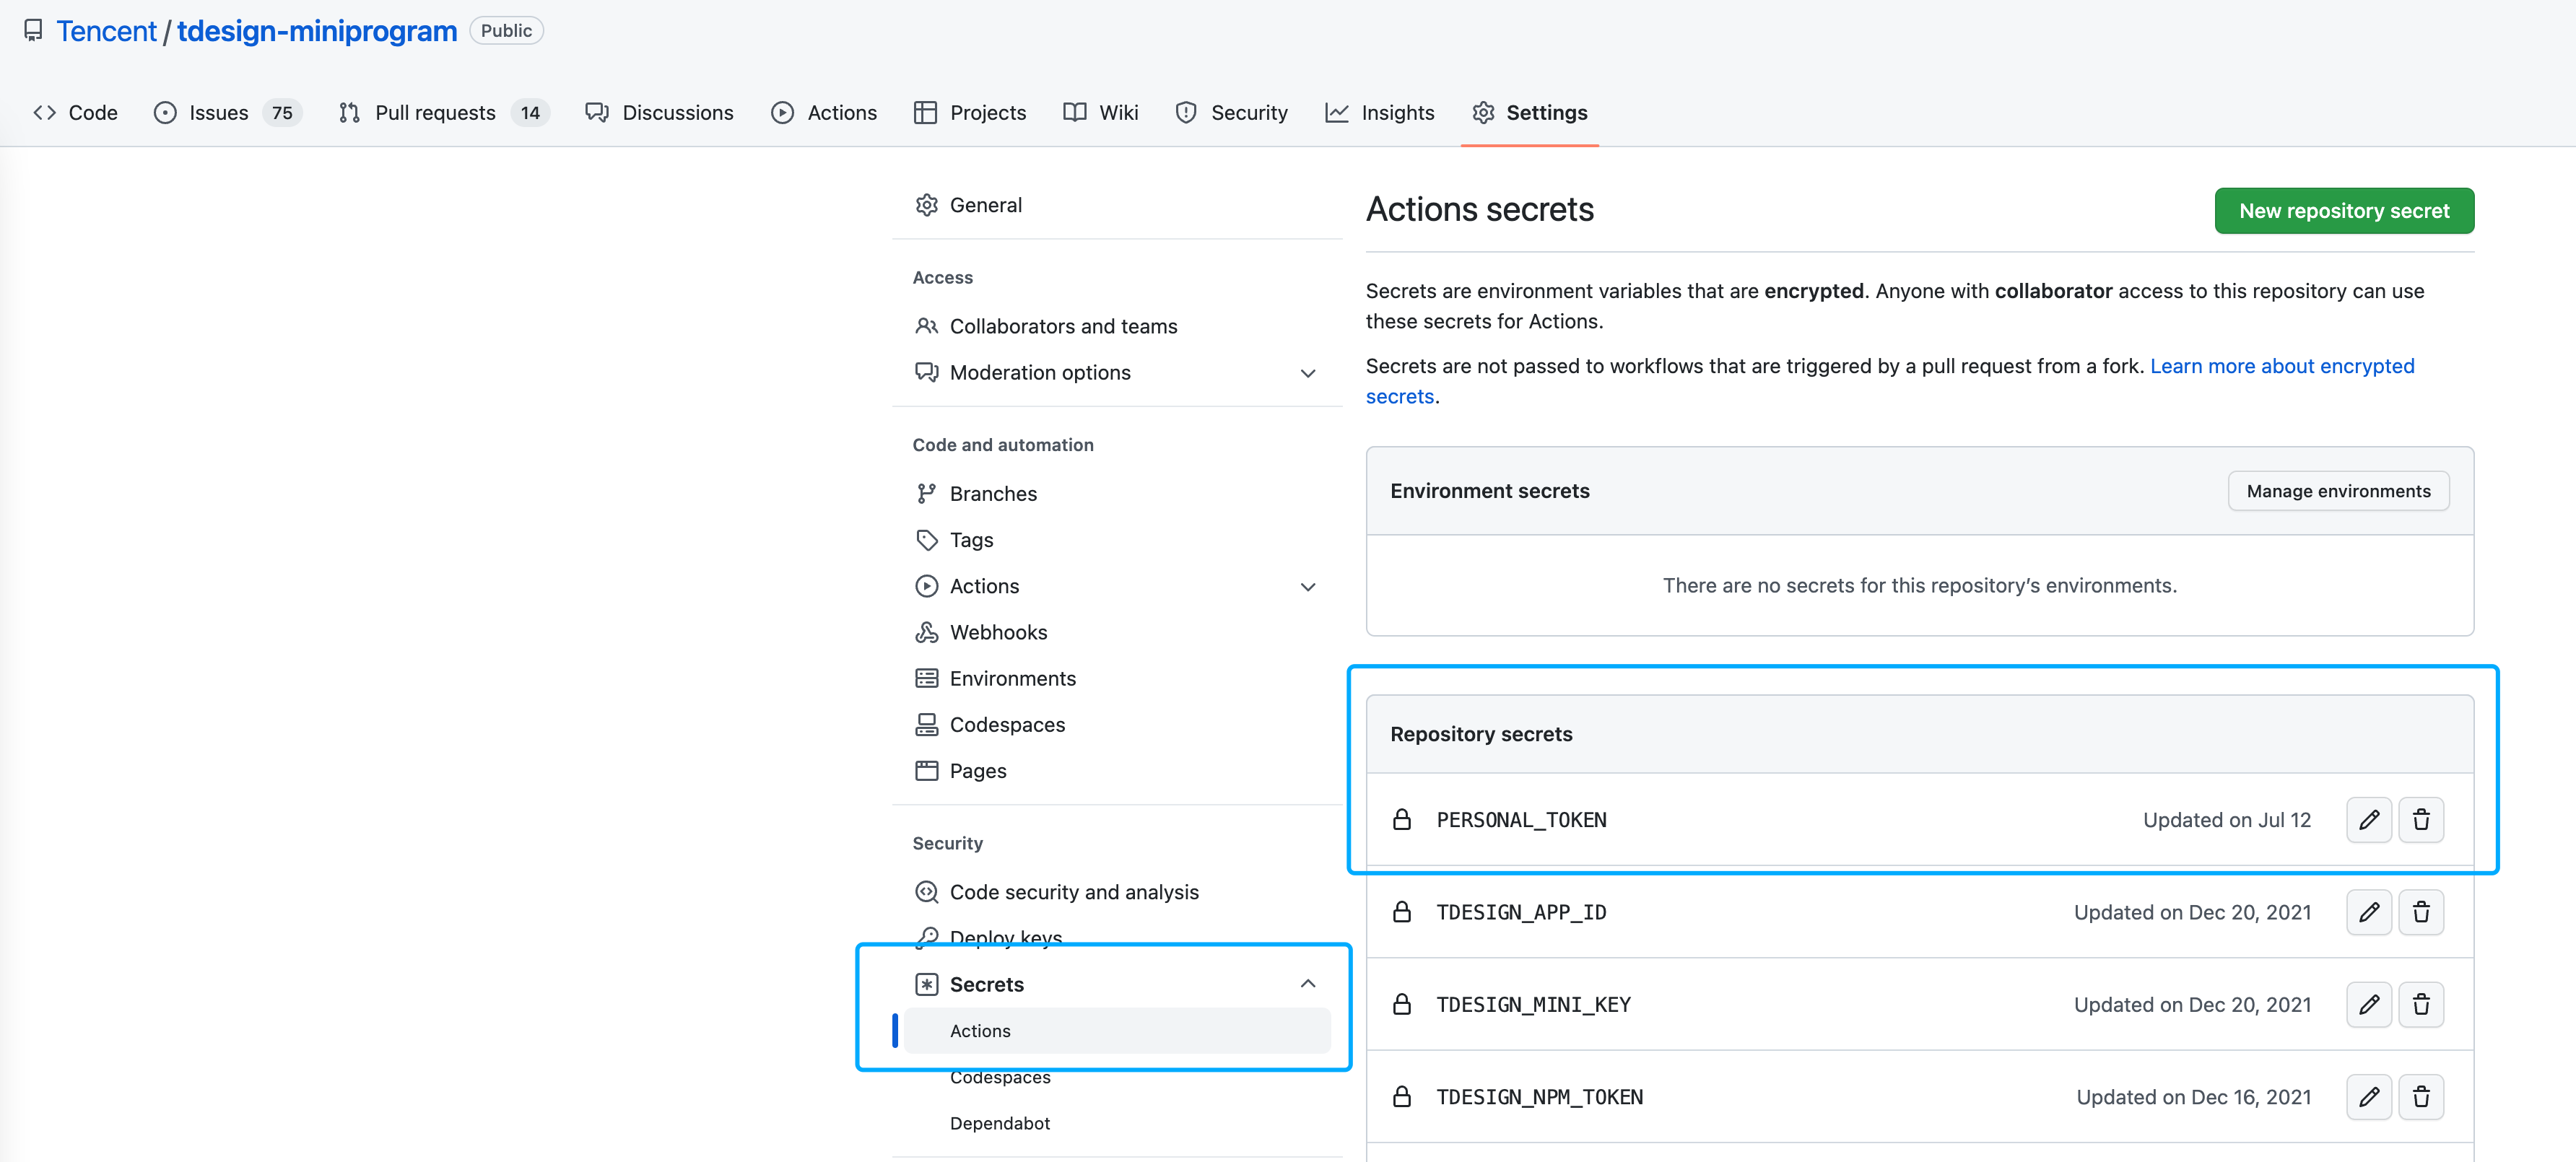Click the lock icon beside PERSONAL_TOKEN

[x=1402, y=820]
